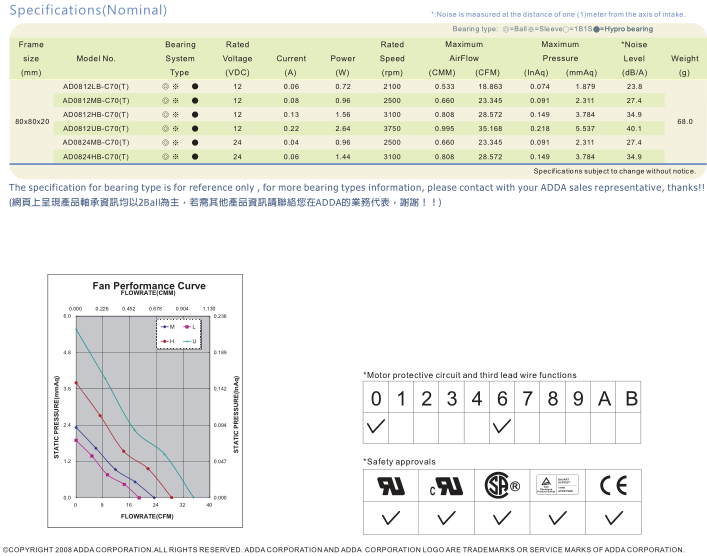707x556 pixels.
Task: Click the checkmark below the cUL logo
Action: [446, 518]
